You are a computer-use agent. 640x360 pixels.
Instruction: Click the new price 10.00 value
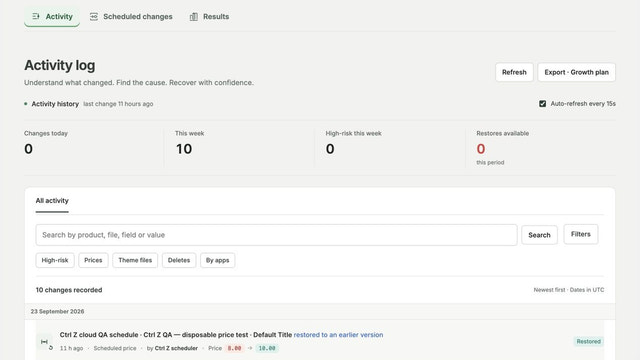(267, 349)
